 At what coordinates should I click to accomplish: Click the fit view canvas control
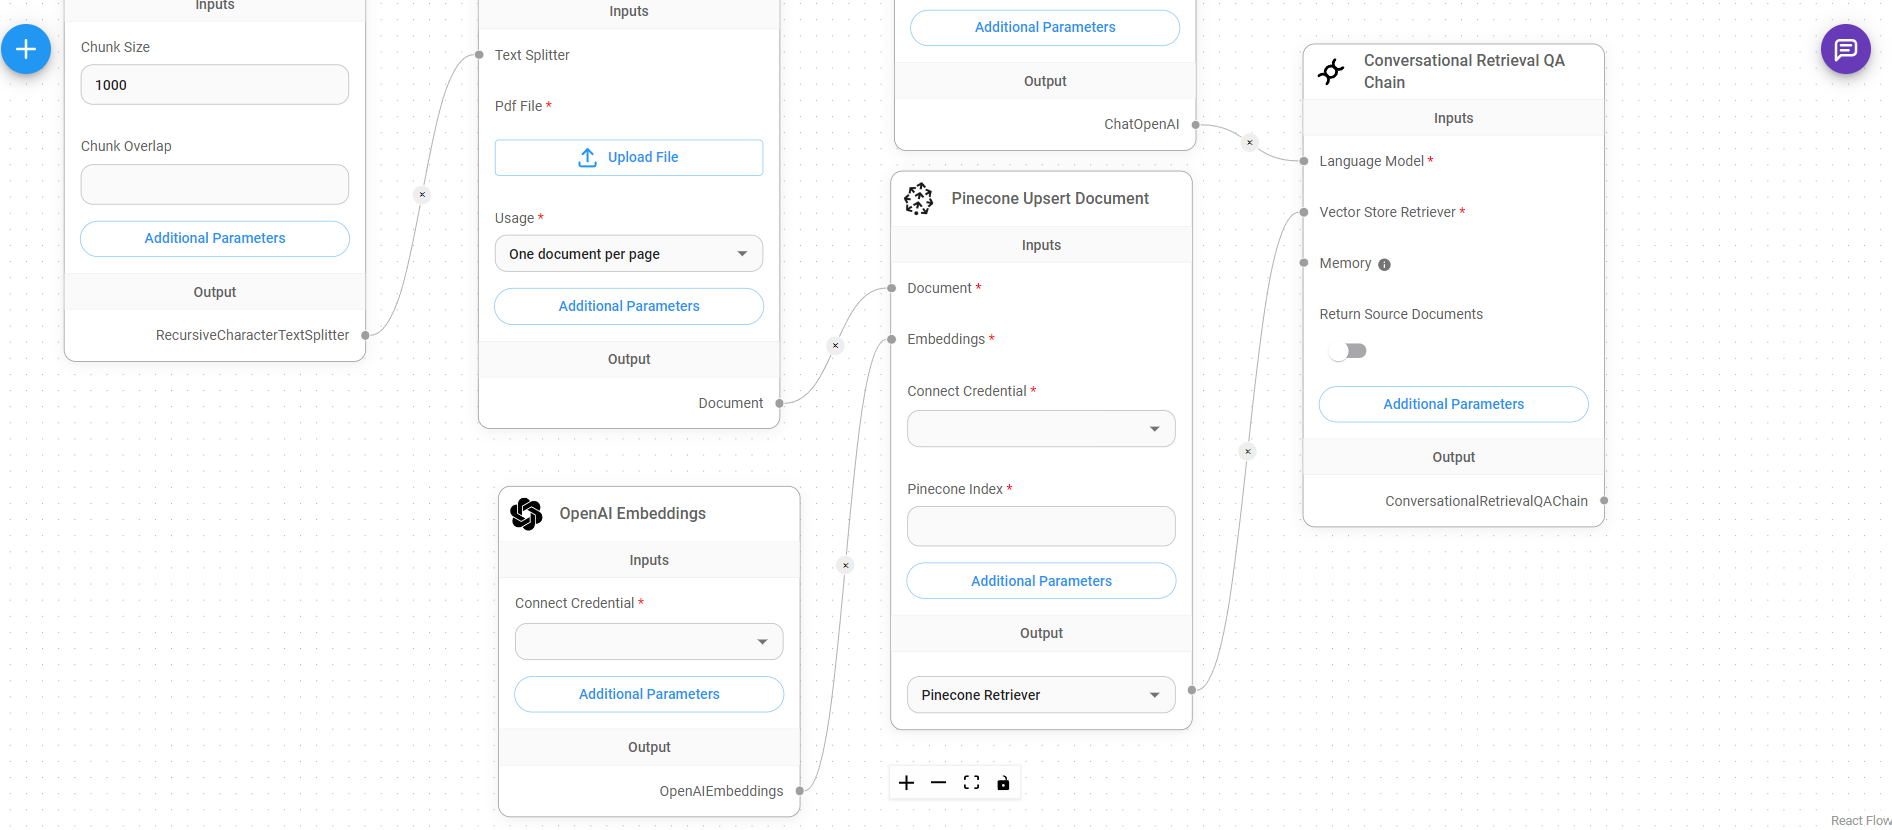point(971,783)
